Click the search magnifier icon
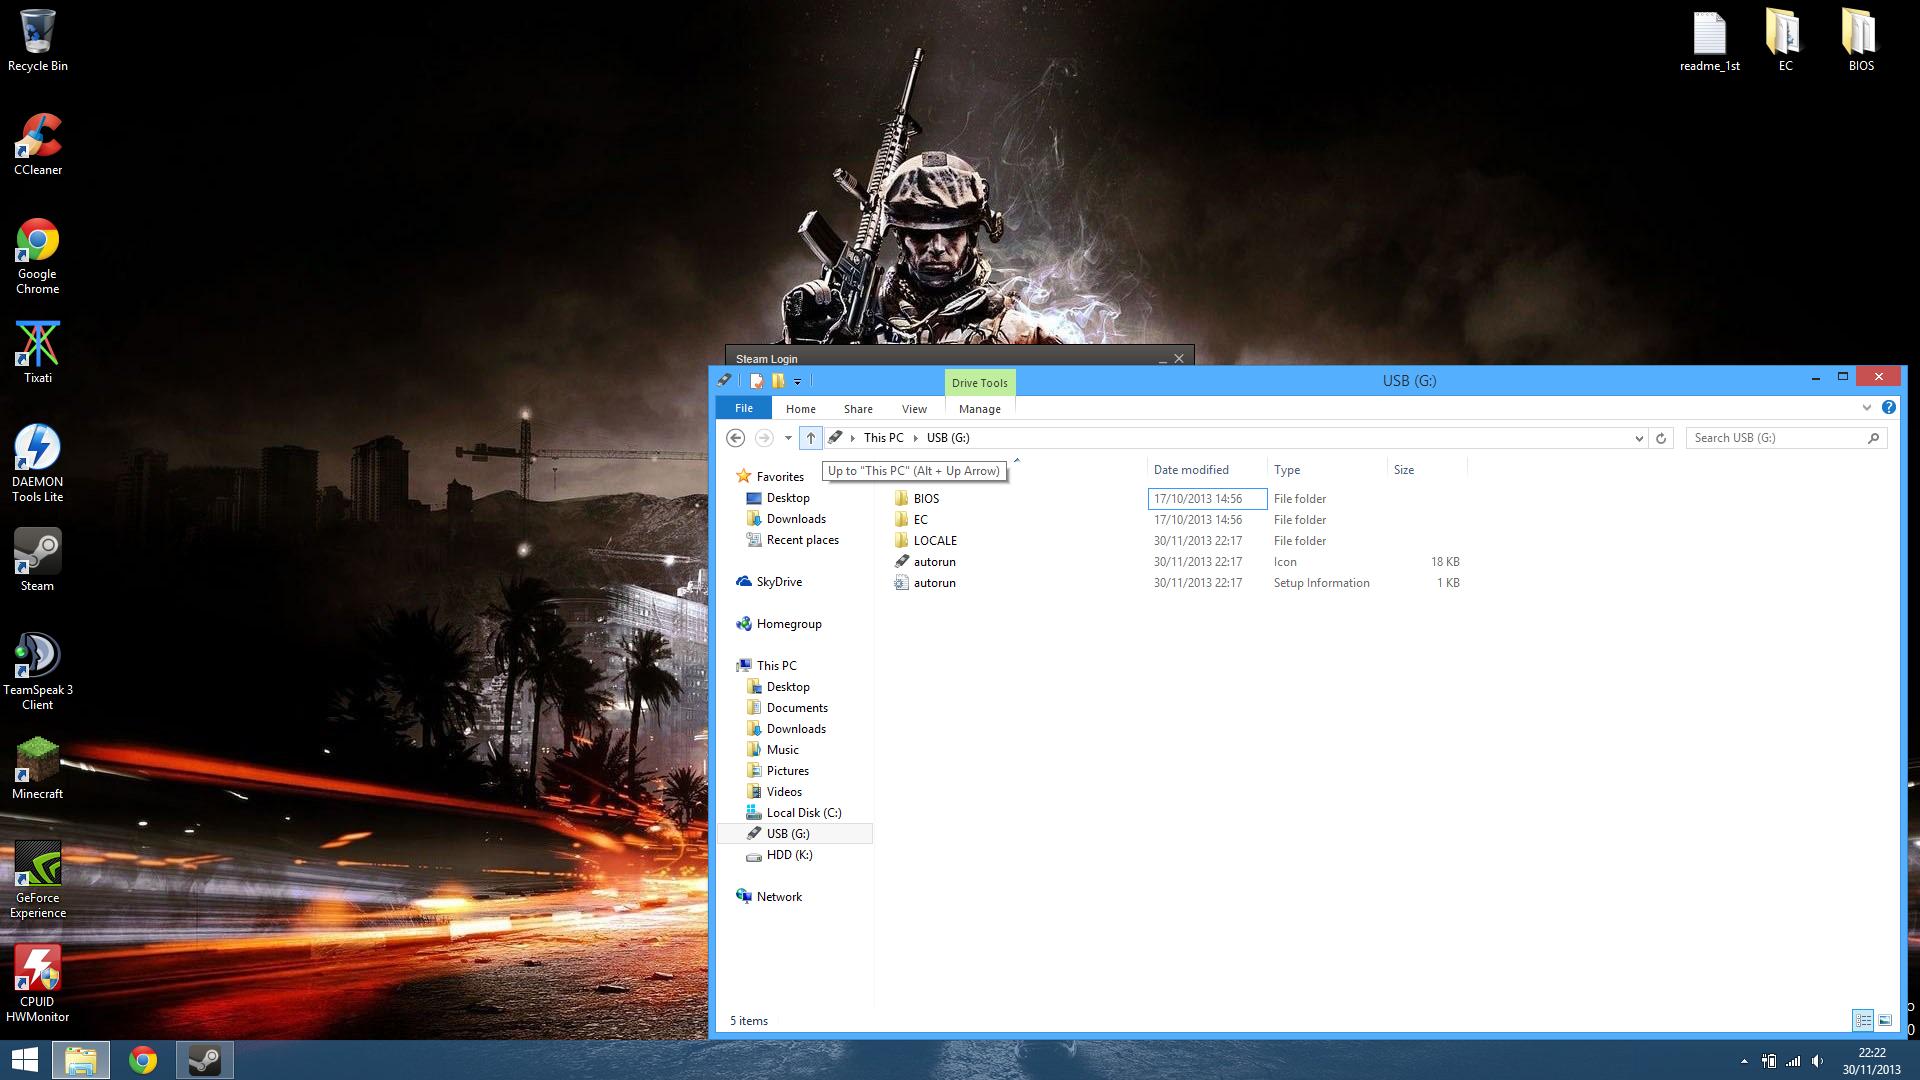The width and height of the screenshot is (1920, 1080). click(x=1873, y=438)
